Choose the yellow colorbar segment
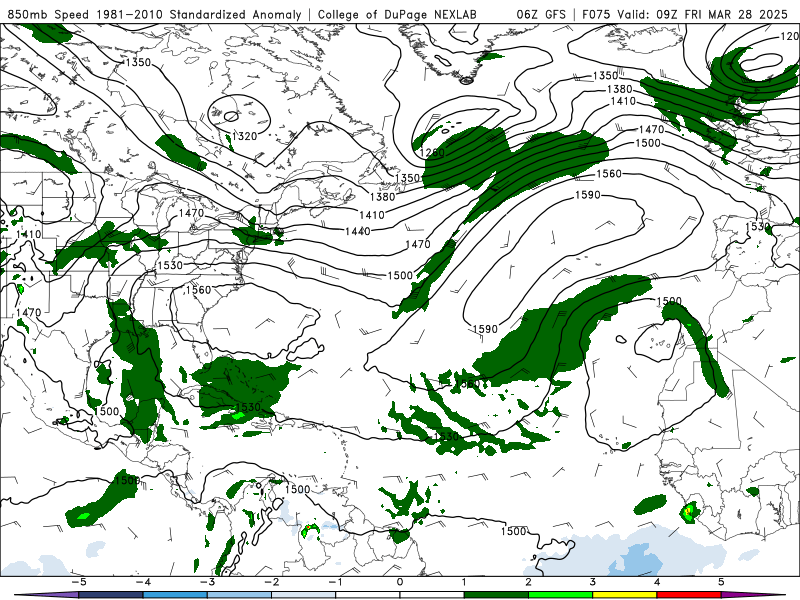800x600 pixels. (x=625, y=595)
